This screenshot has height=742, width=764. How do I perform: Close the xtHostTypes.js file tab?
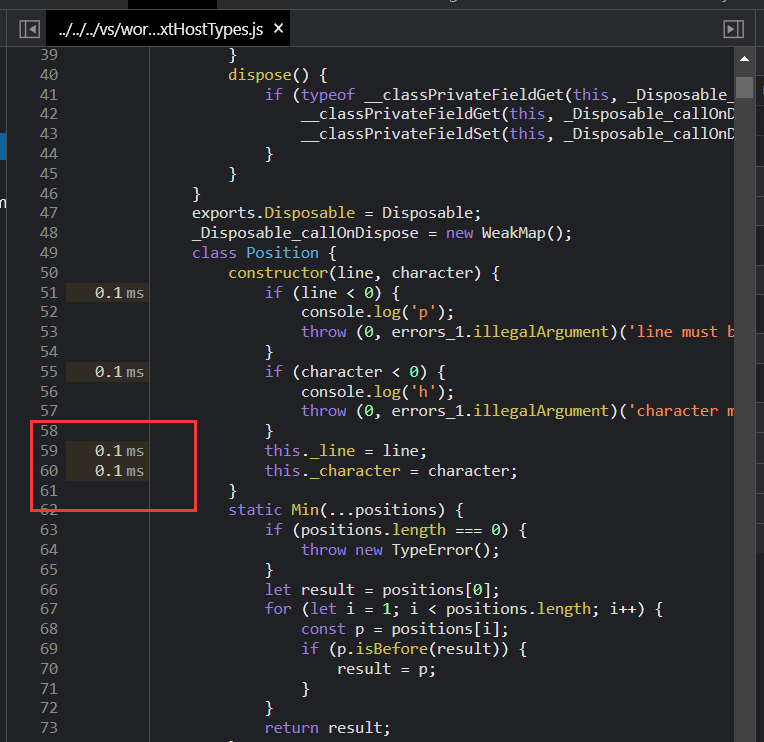[x=278, y=29]
